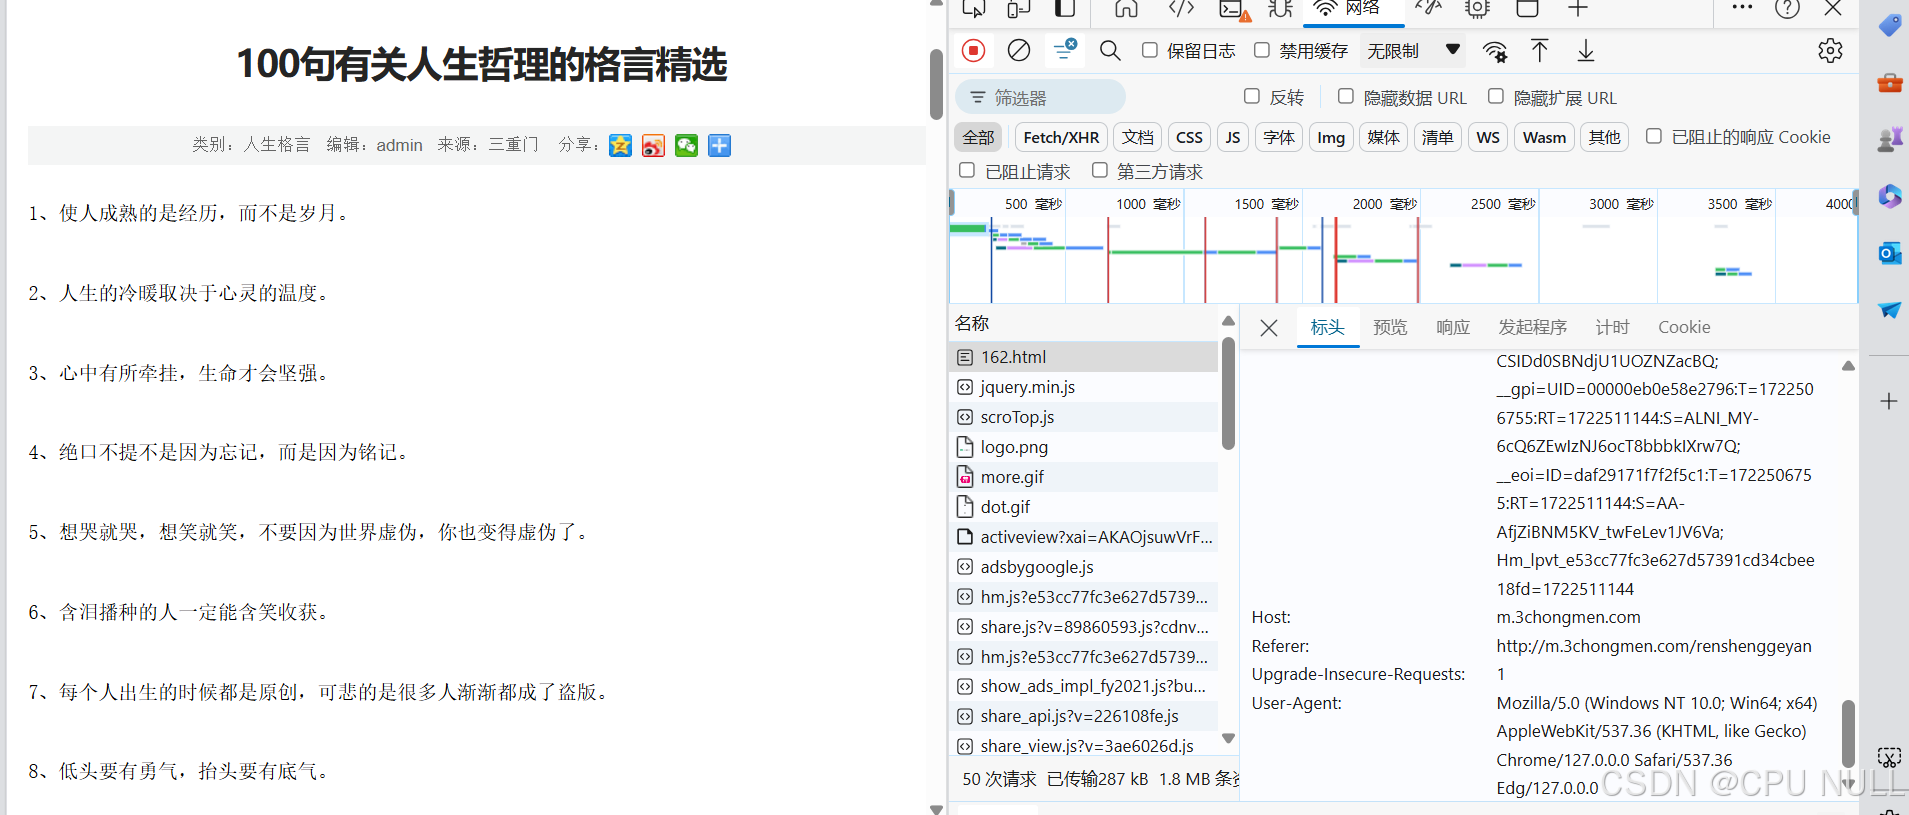Open Outlook in Edge sidebar
1909x815 pixels.
pyautogui.click(x=1889, y=253)
